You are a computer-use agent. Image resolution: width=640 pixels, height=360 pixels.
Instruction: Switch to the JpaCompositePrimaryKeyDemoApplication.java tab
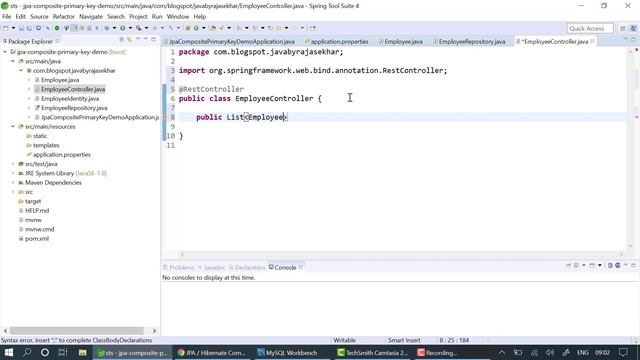coord(229,42)
